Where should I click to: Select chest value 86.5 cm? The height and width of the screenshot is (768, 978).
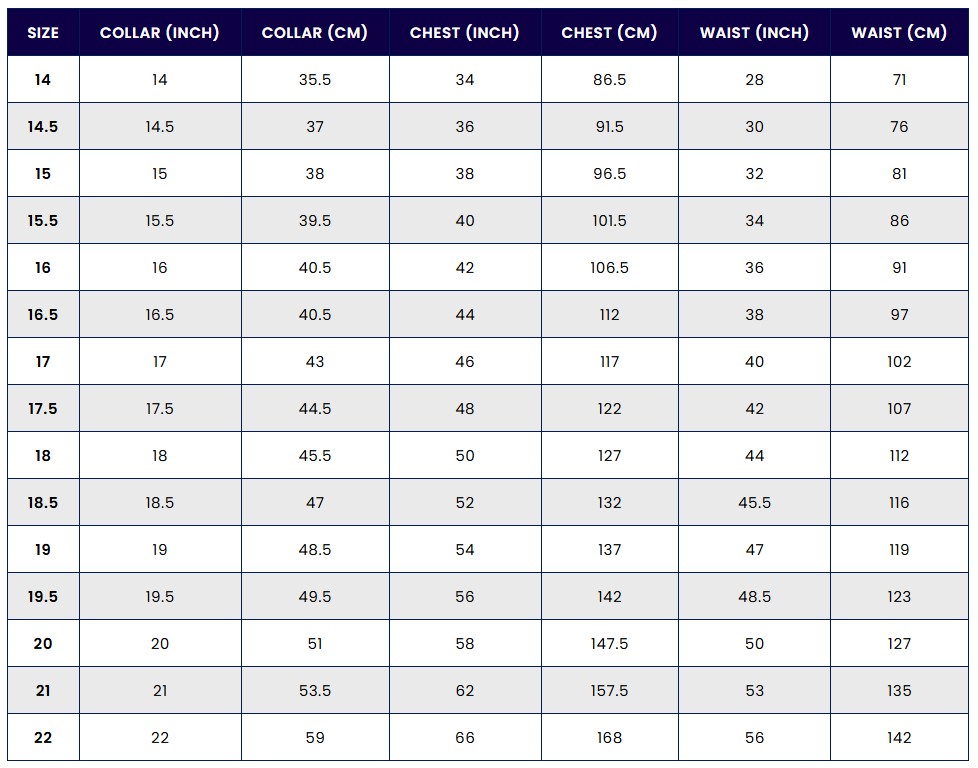609,80
